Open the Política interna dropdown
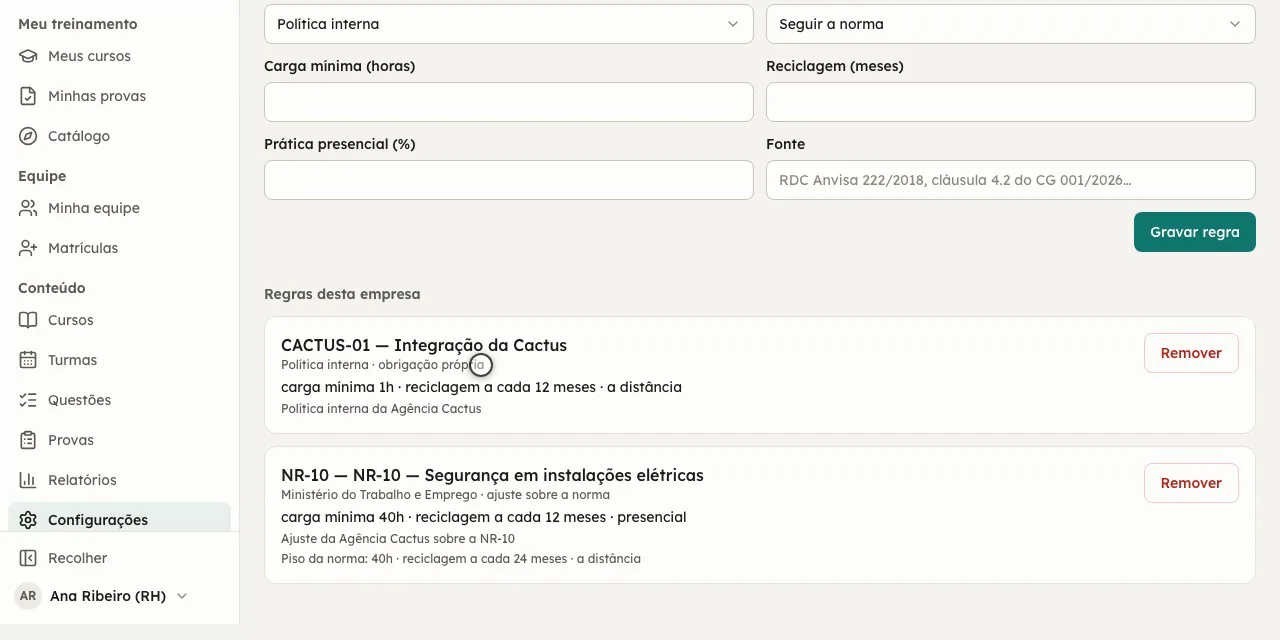This screenshot has height=640, width=1280. pyautogui.click(x=508, y=24)
